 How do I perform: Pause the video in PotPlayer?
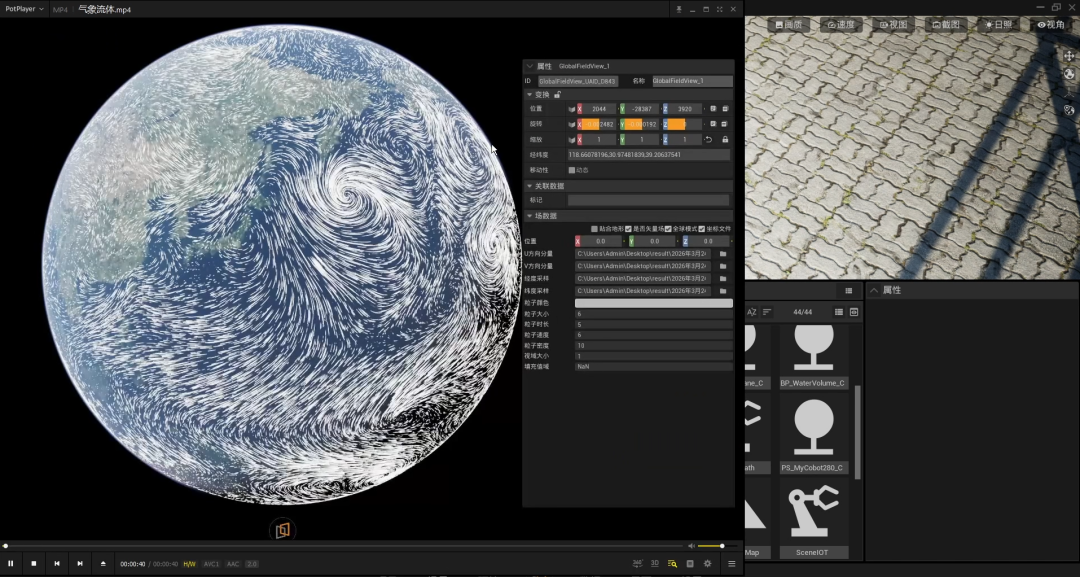10,563
